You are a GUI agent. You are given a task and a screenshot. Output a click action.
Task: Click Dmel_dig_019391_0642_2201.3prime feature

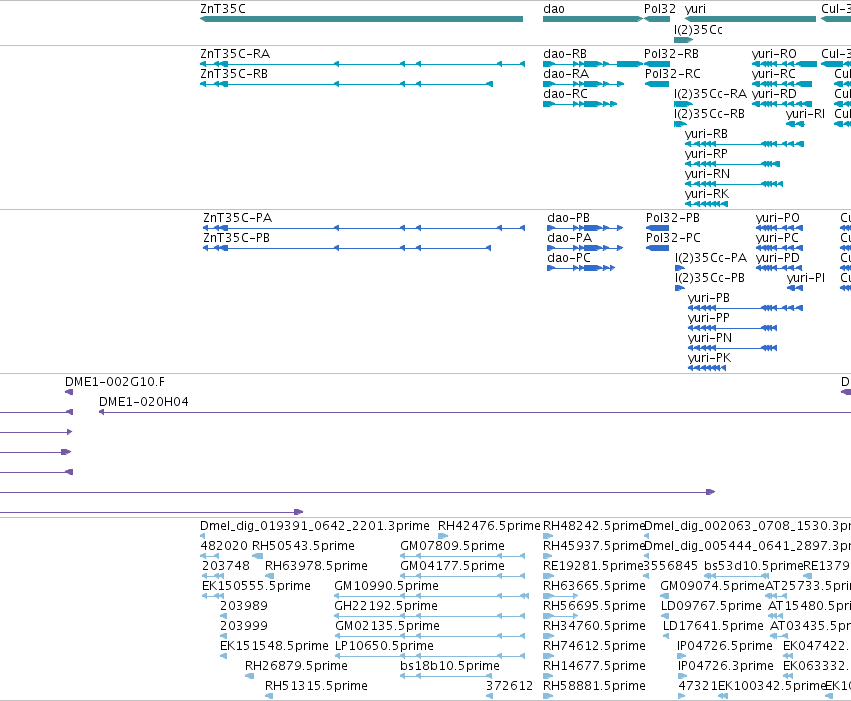pyautogui.click(x=203, y=537)
